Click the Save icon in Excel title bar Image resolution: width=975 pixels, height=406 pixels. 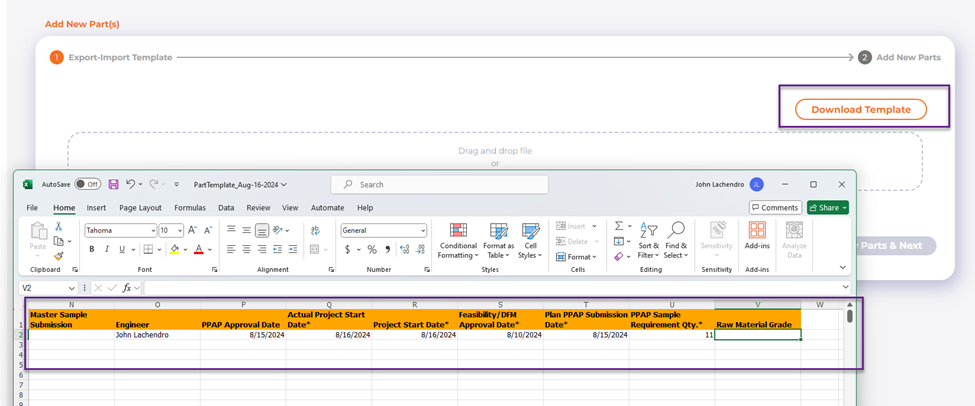113,185
